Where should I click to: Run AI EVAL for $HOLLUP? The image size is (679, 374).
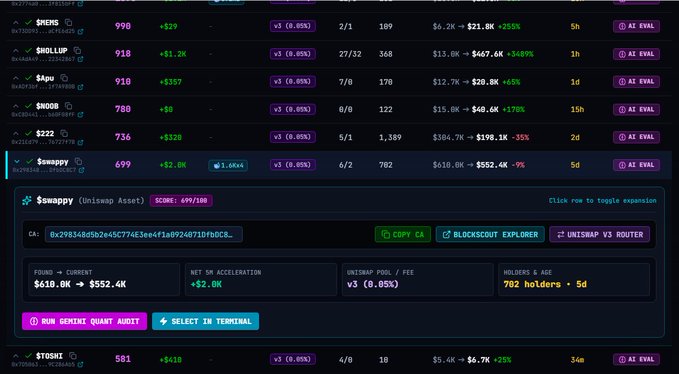(x=636, y=54)
